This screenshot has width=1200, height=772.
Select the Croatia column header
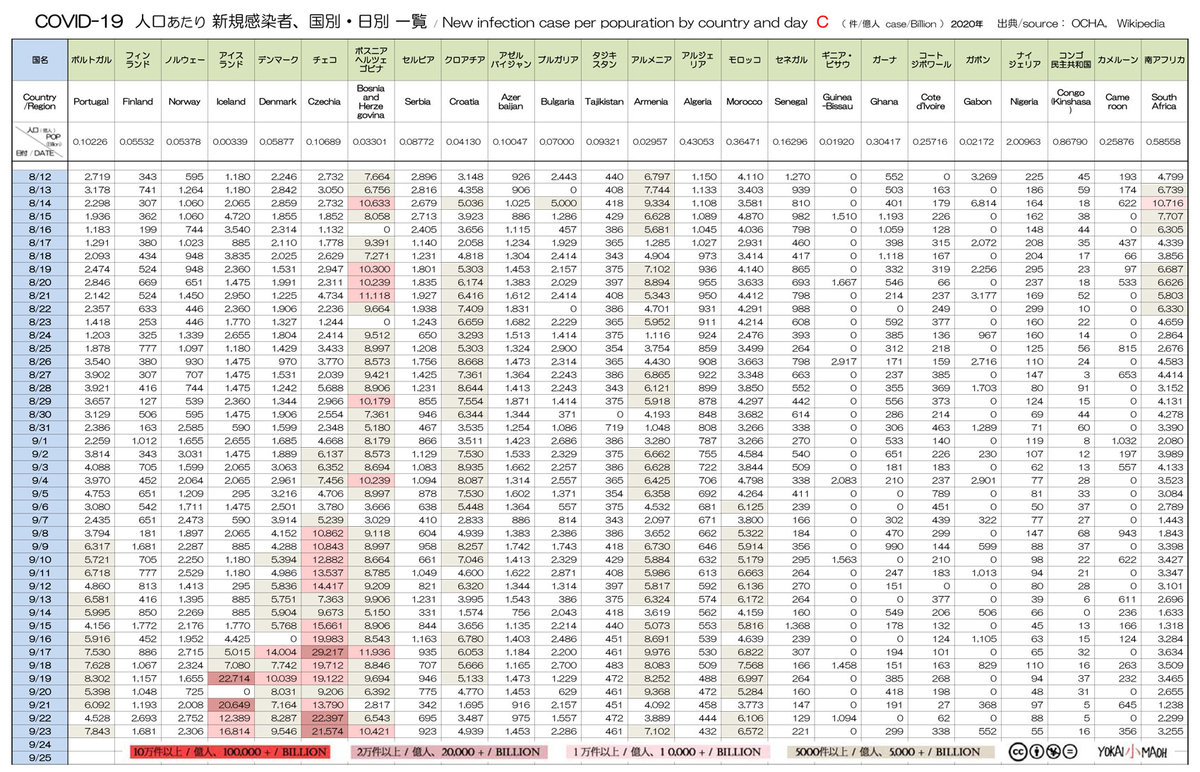tap(464, 101)
